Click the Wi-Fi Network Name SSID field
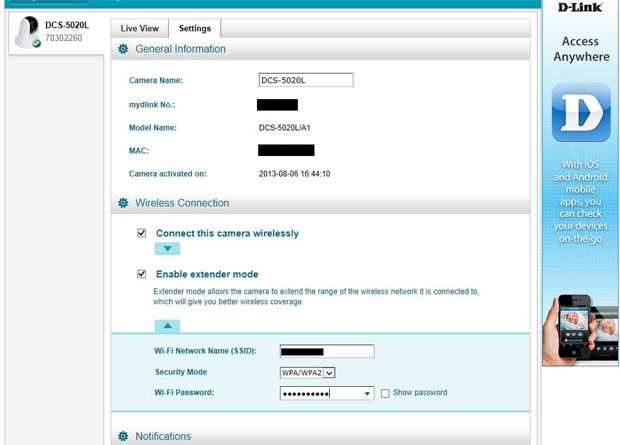This screenshot has height=445, width=620. click(x=327, y=351)
